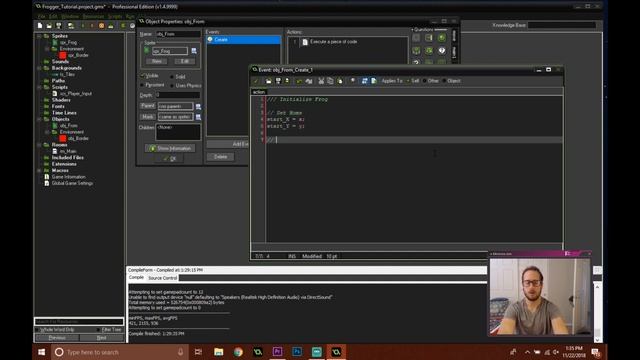This screenshot has width=640, height=360.
Task: Toggle the Visible checkbox
Action: click(143, 76)
